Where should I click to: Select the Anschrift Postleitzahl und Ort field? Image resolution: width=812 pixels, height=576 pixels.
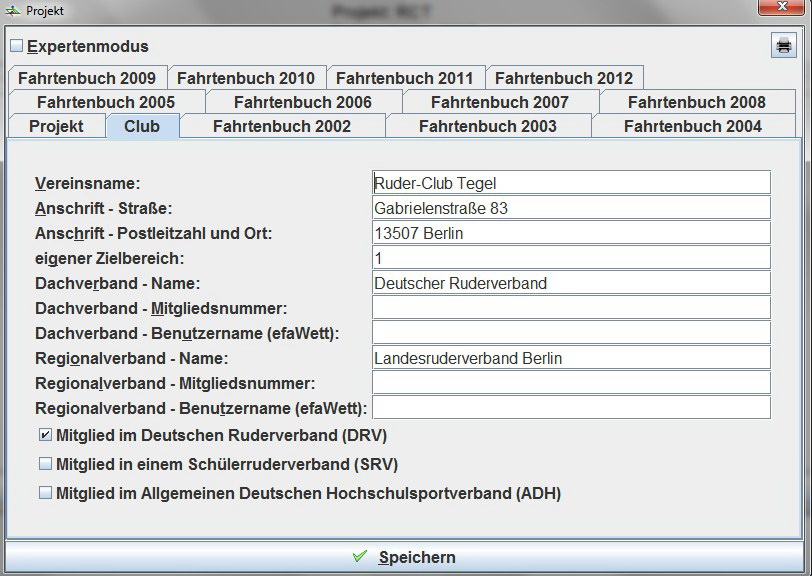(570, 232)
